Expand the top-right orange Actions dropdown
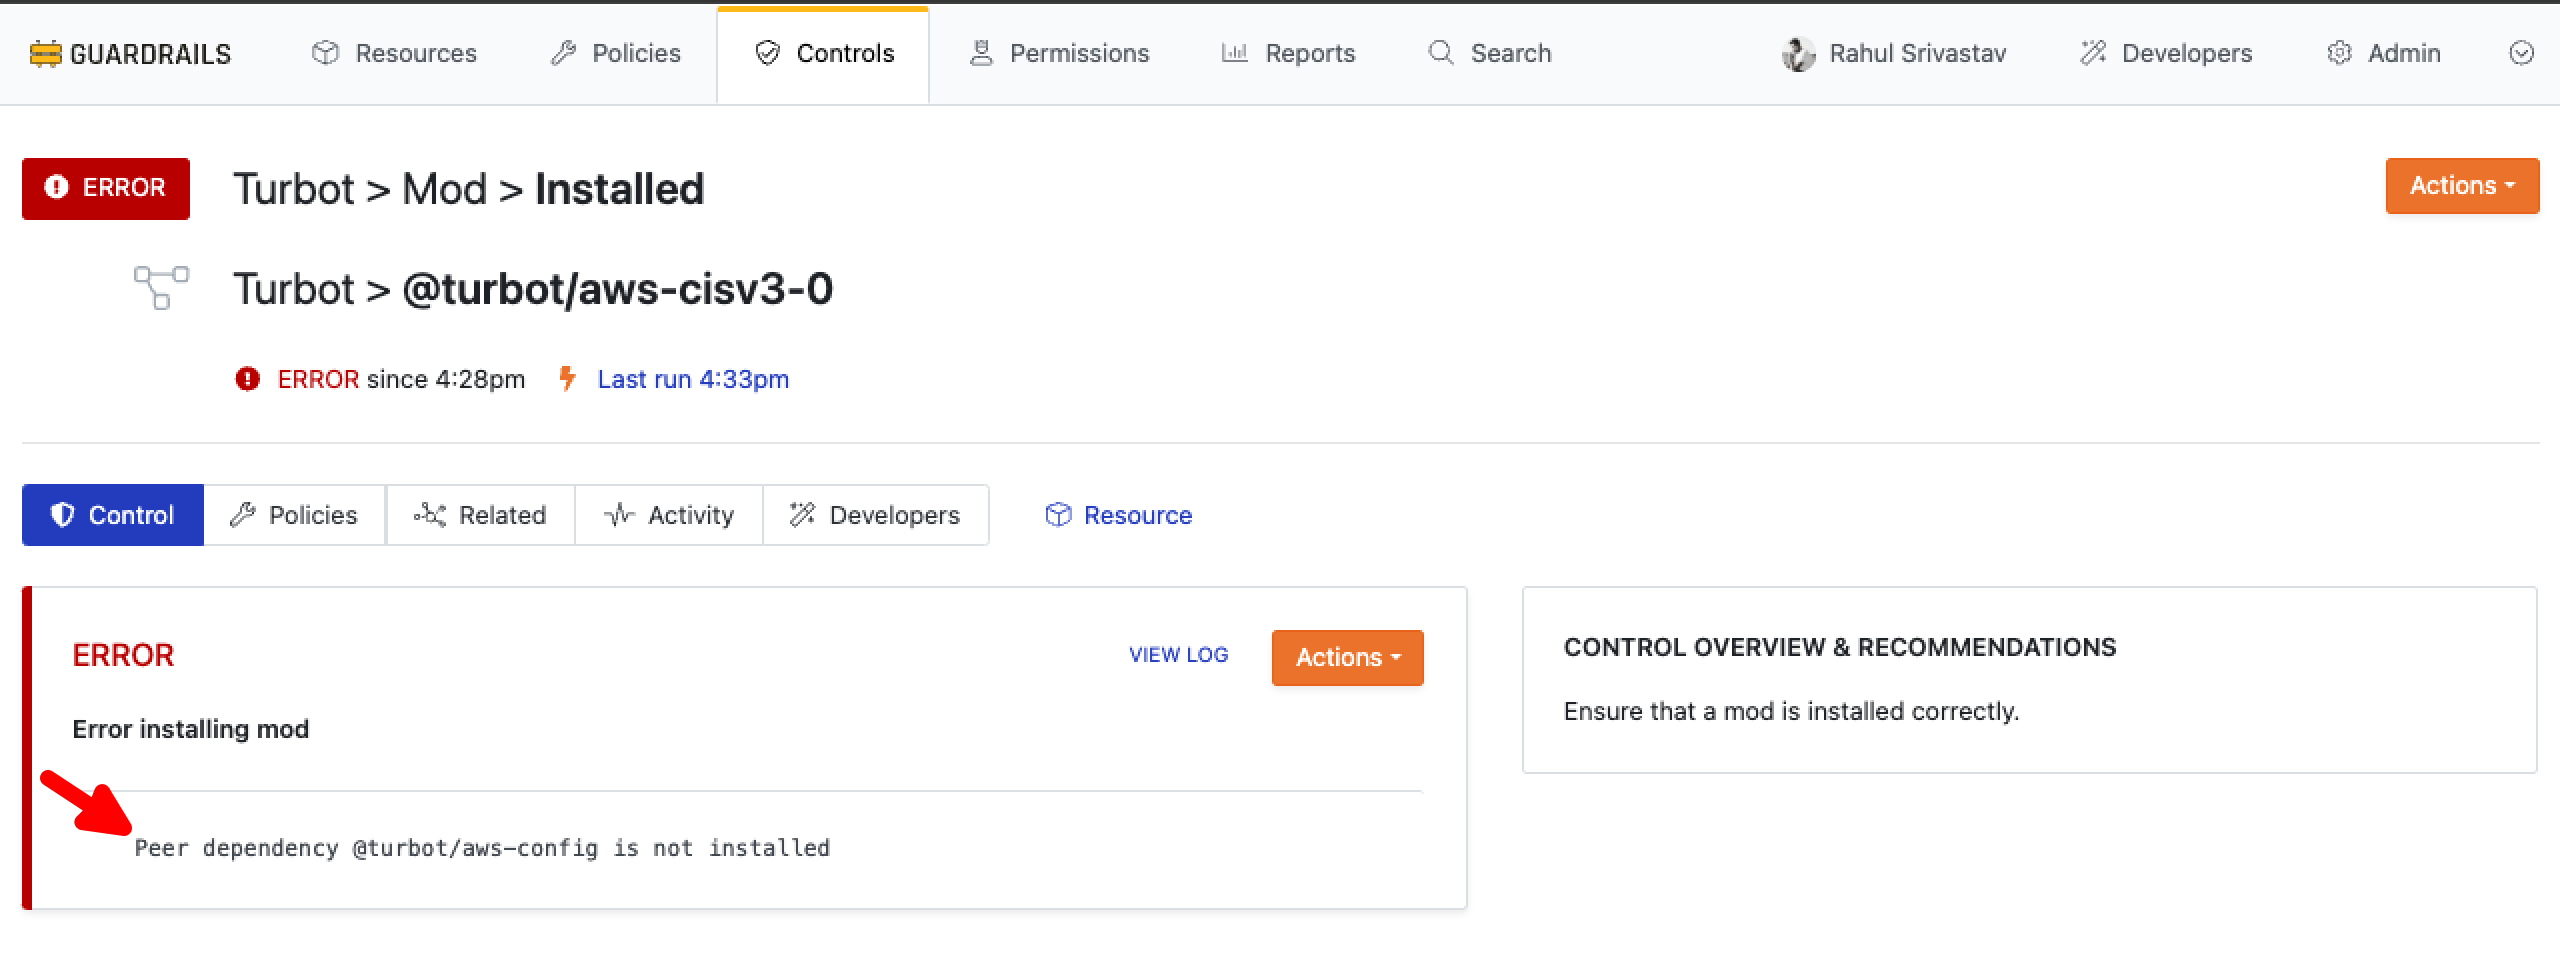Viewport: 2560px width, 960px height. 2461,186
